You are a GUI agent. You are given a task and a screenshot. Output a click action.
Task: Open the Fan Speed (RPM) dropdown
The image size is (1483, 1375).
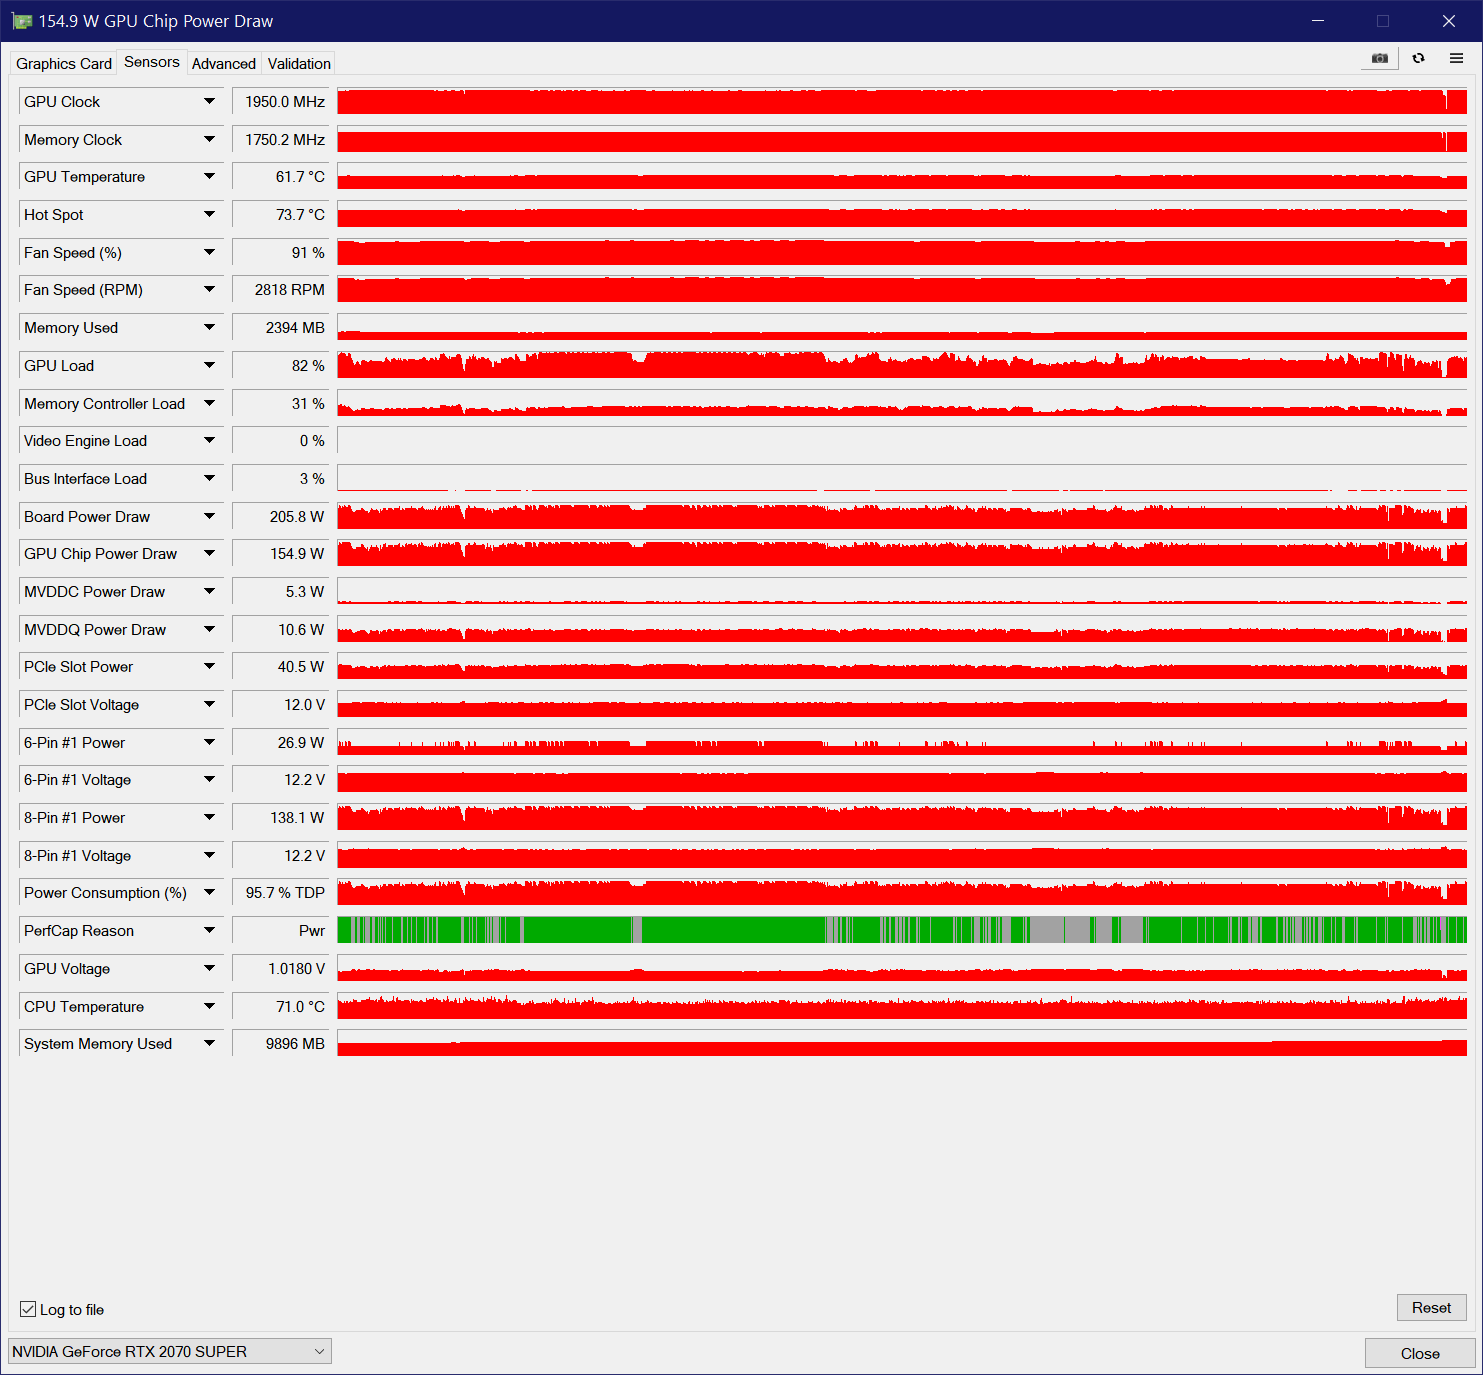click(209, 290)
